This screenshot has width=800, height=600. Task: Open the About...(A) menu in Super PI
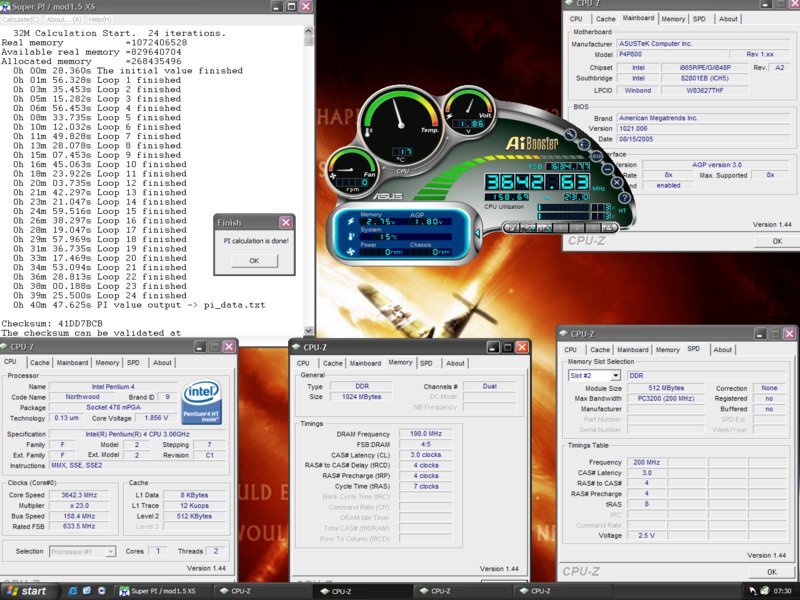tap(64, 19)
